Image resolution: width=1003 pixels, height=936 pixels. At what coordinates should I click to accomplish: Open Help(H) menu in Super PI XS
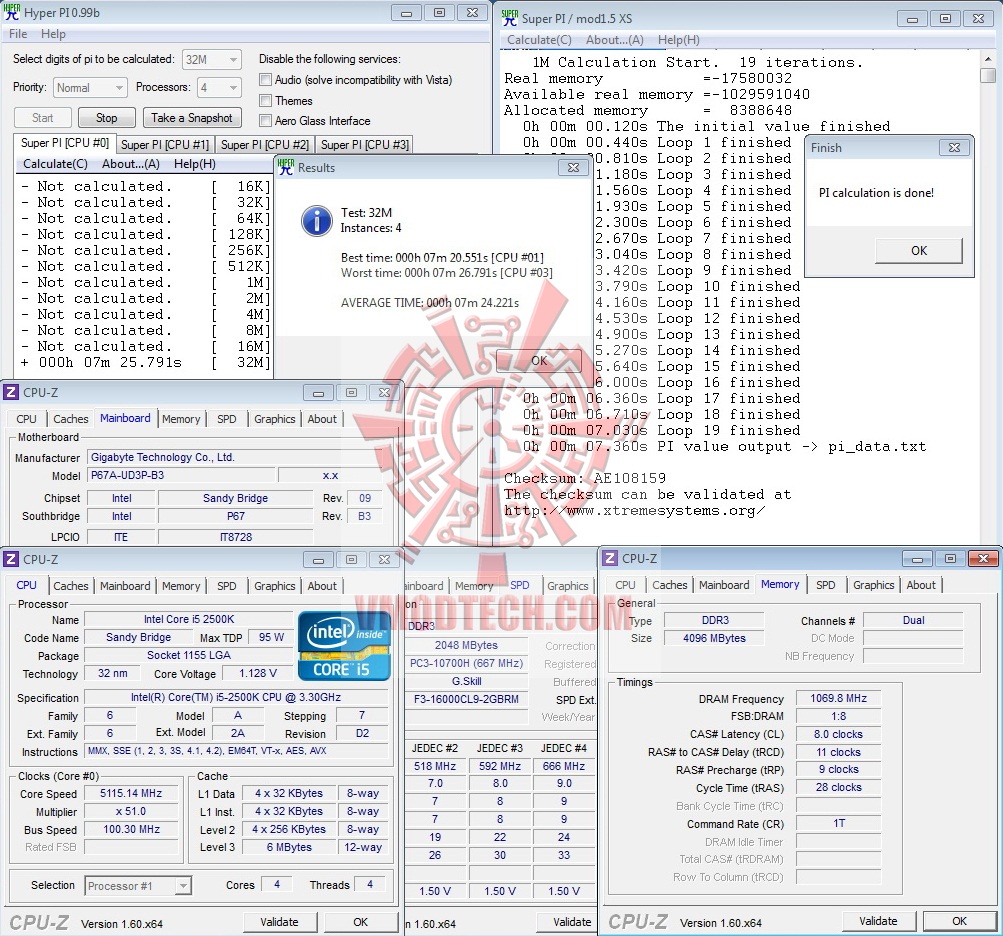click(x=679, y=40)
